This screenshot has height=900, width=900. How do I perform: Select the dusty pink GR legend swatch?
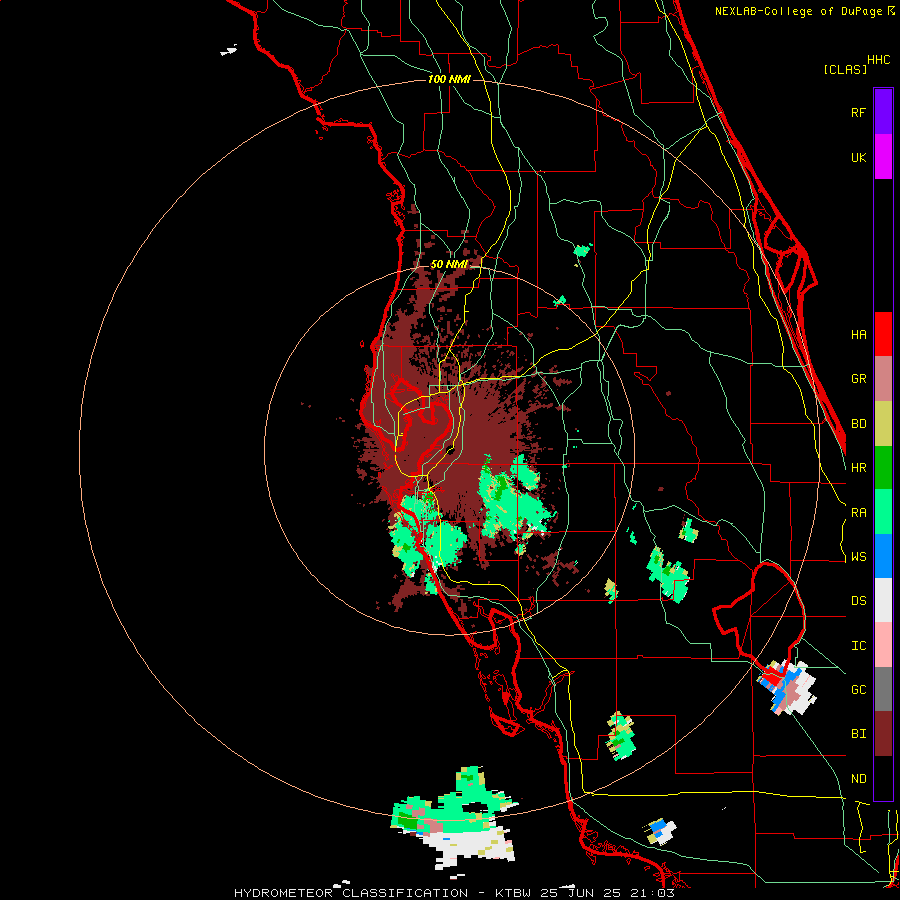883,379
